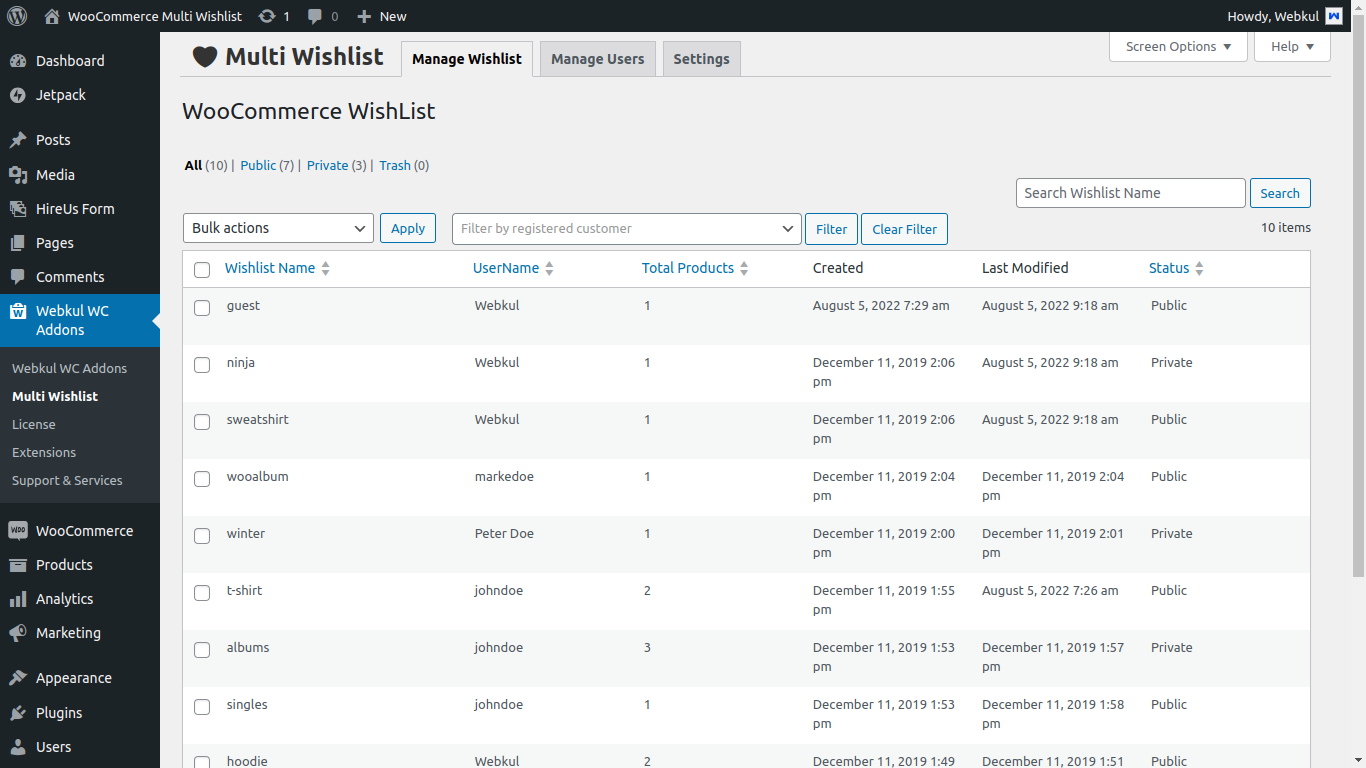Image resolution: width=1366 pixels, height=768 pixels.
Task: Expand the Screen Options panel
Action: (1178, 47)
